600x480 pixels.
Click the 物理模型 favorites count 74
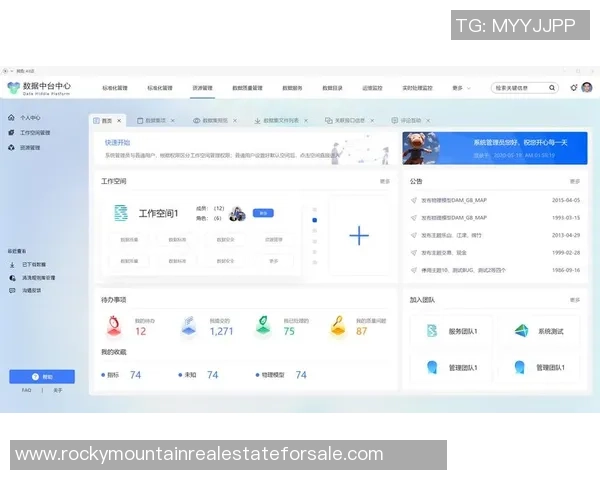click(301, 375)
